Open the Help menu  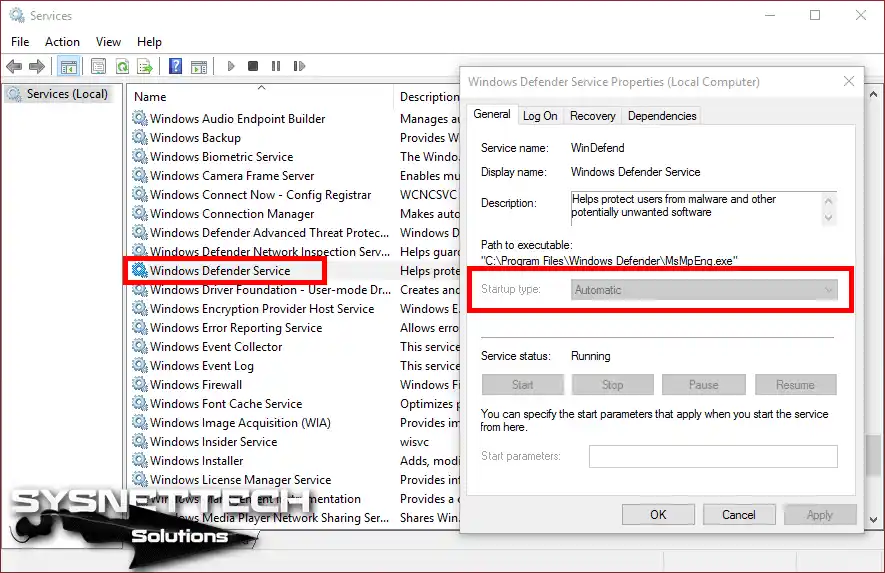tap(149, 42)
